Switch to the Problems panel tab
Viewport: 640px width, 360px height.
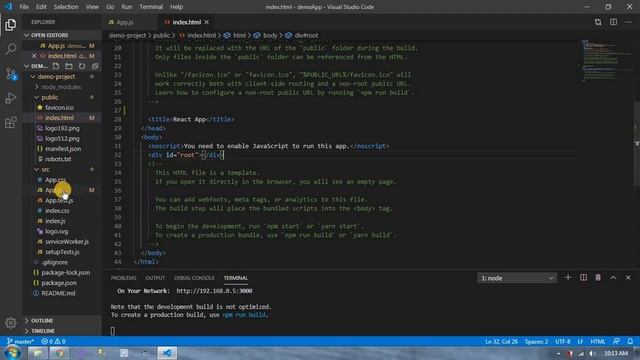point(123,278)
